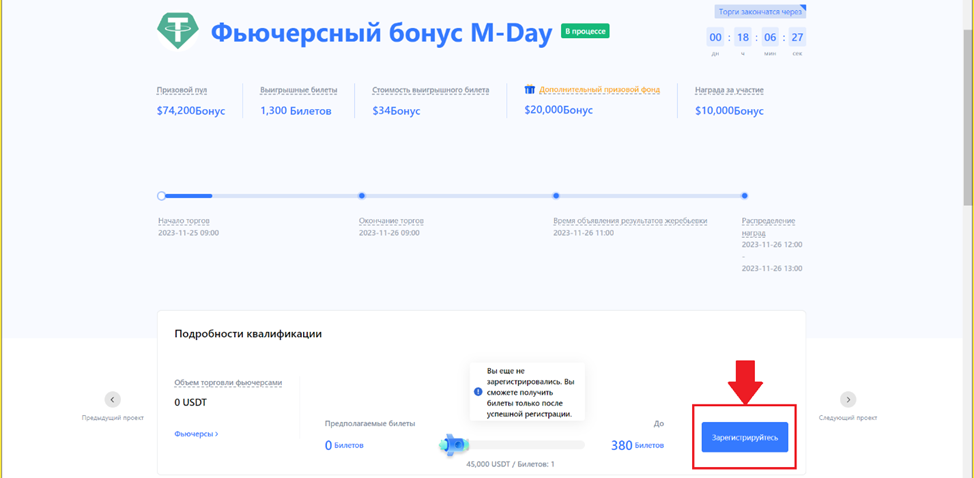Click the hours box in countdown timer
The image size is (974, 478).
click(742, 37)
